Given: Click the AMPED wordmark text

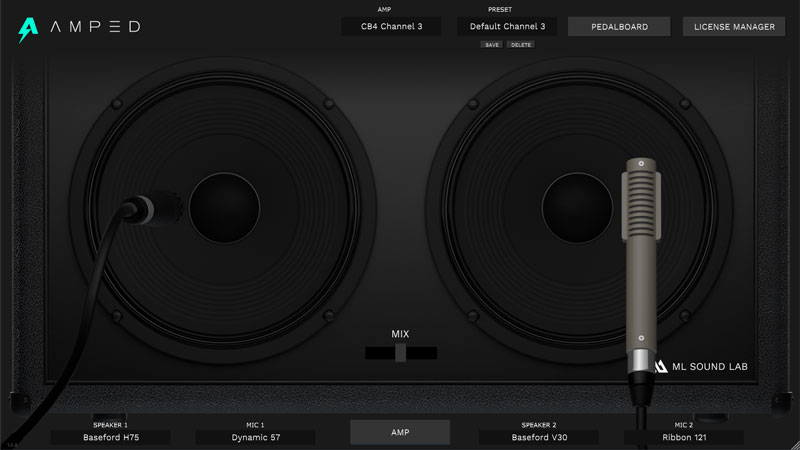Looking at the screenshot, I should click(95, 27).
